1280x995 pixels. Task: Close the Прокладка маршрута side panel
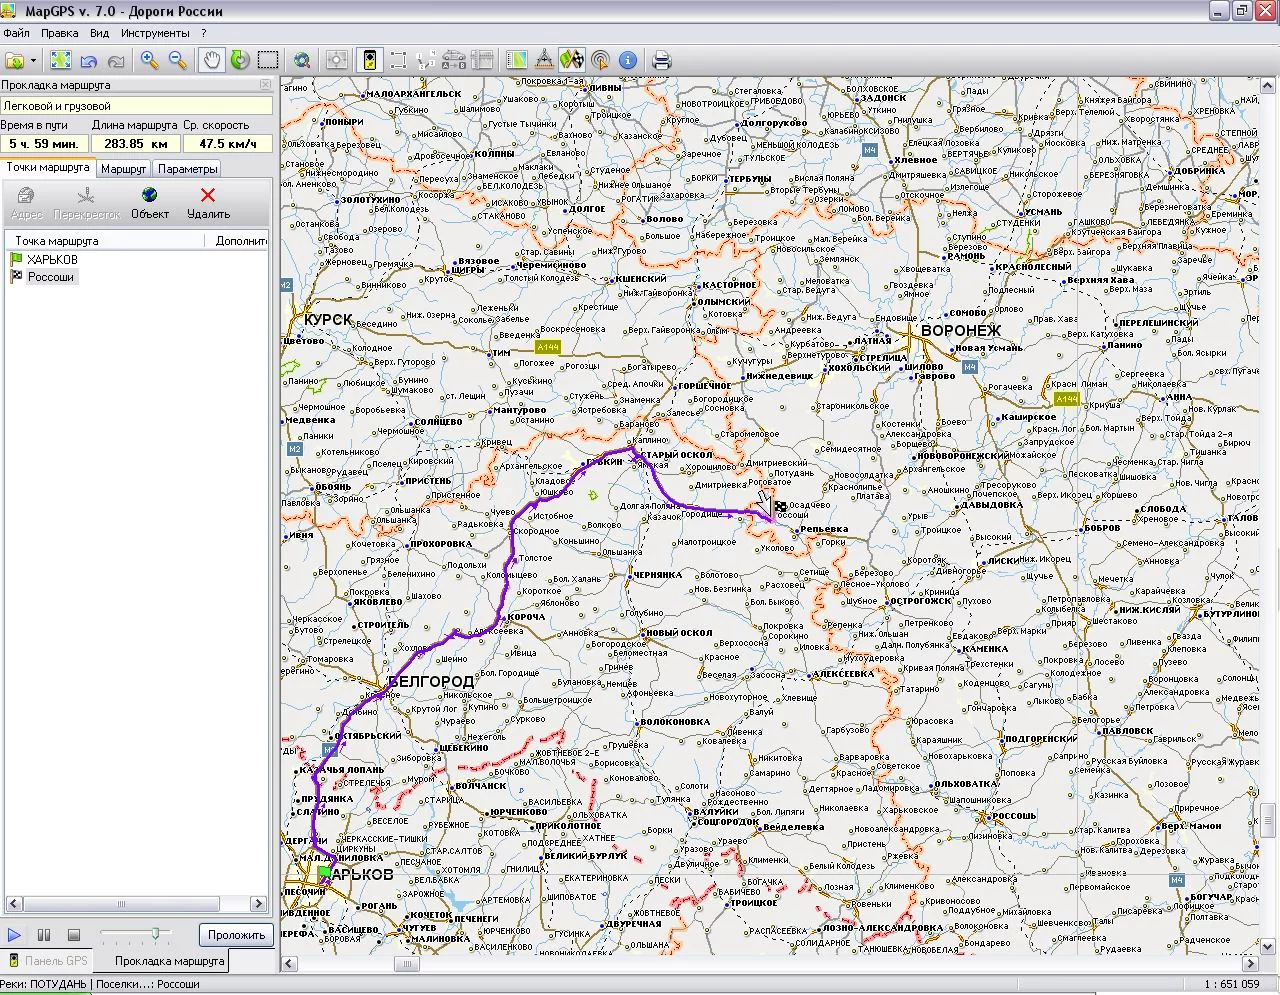tap(265, 85)
